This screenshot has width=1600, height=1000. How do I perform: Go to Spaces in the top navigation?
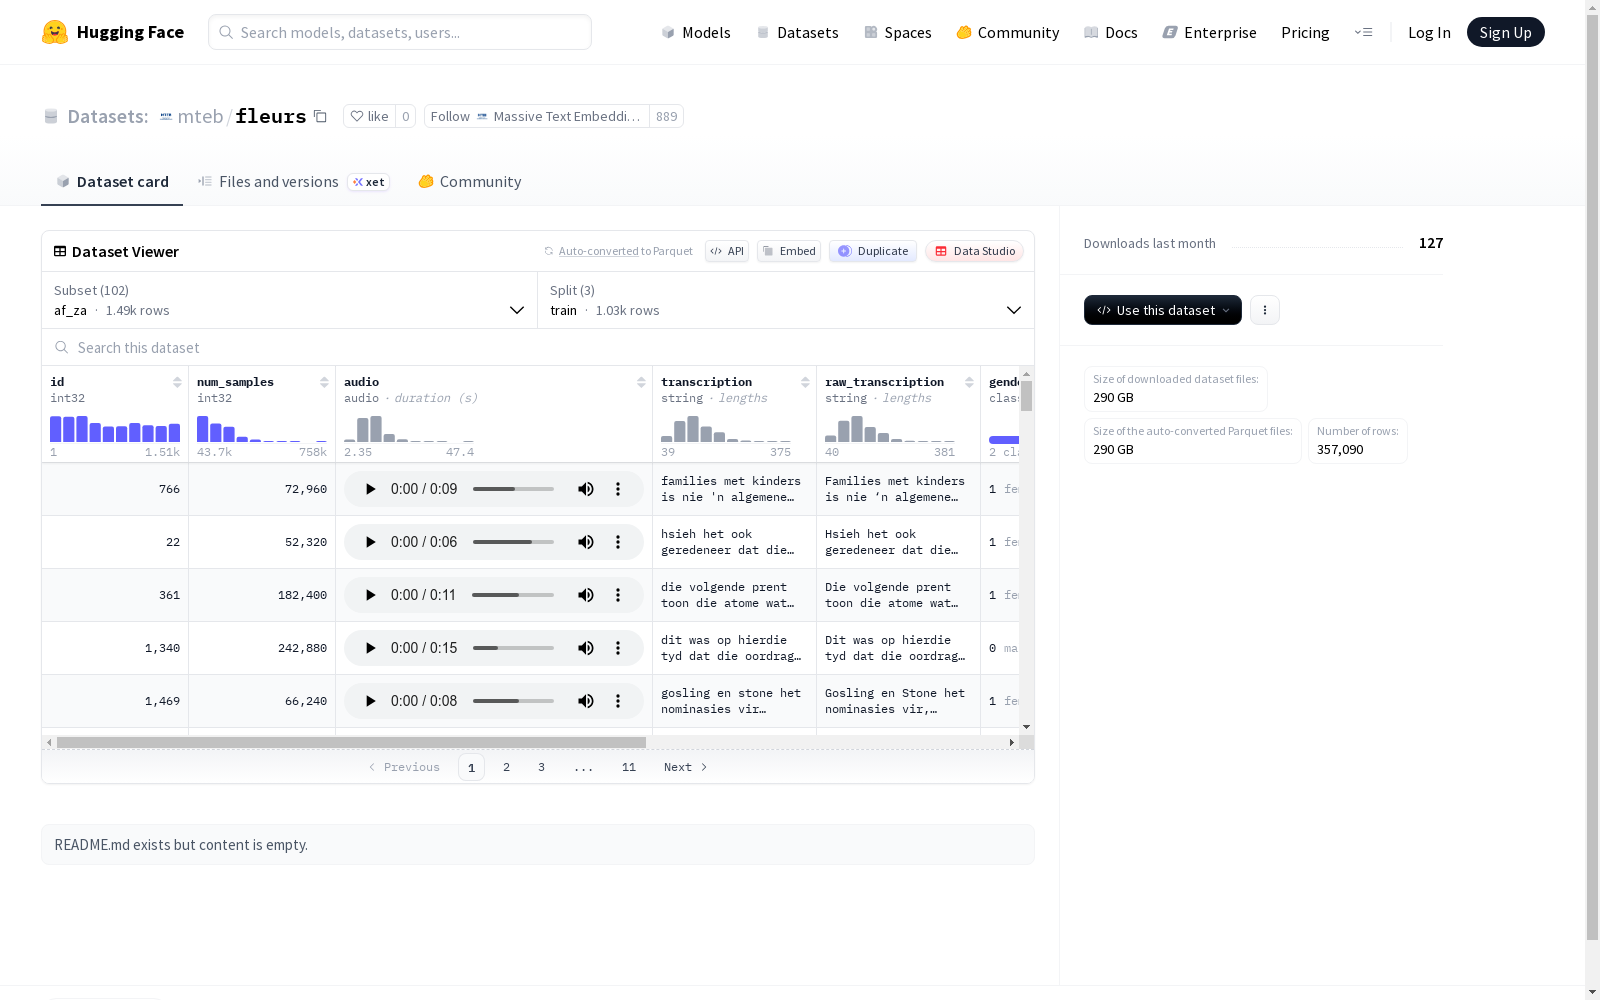pyautogui.click(x=898, y=32)
